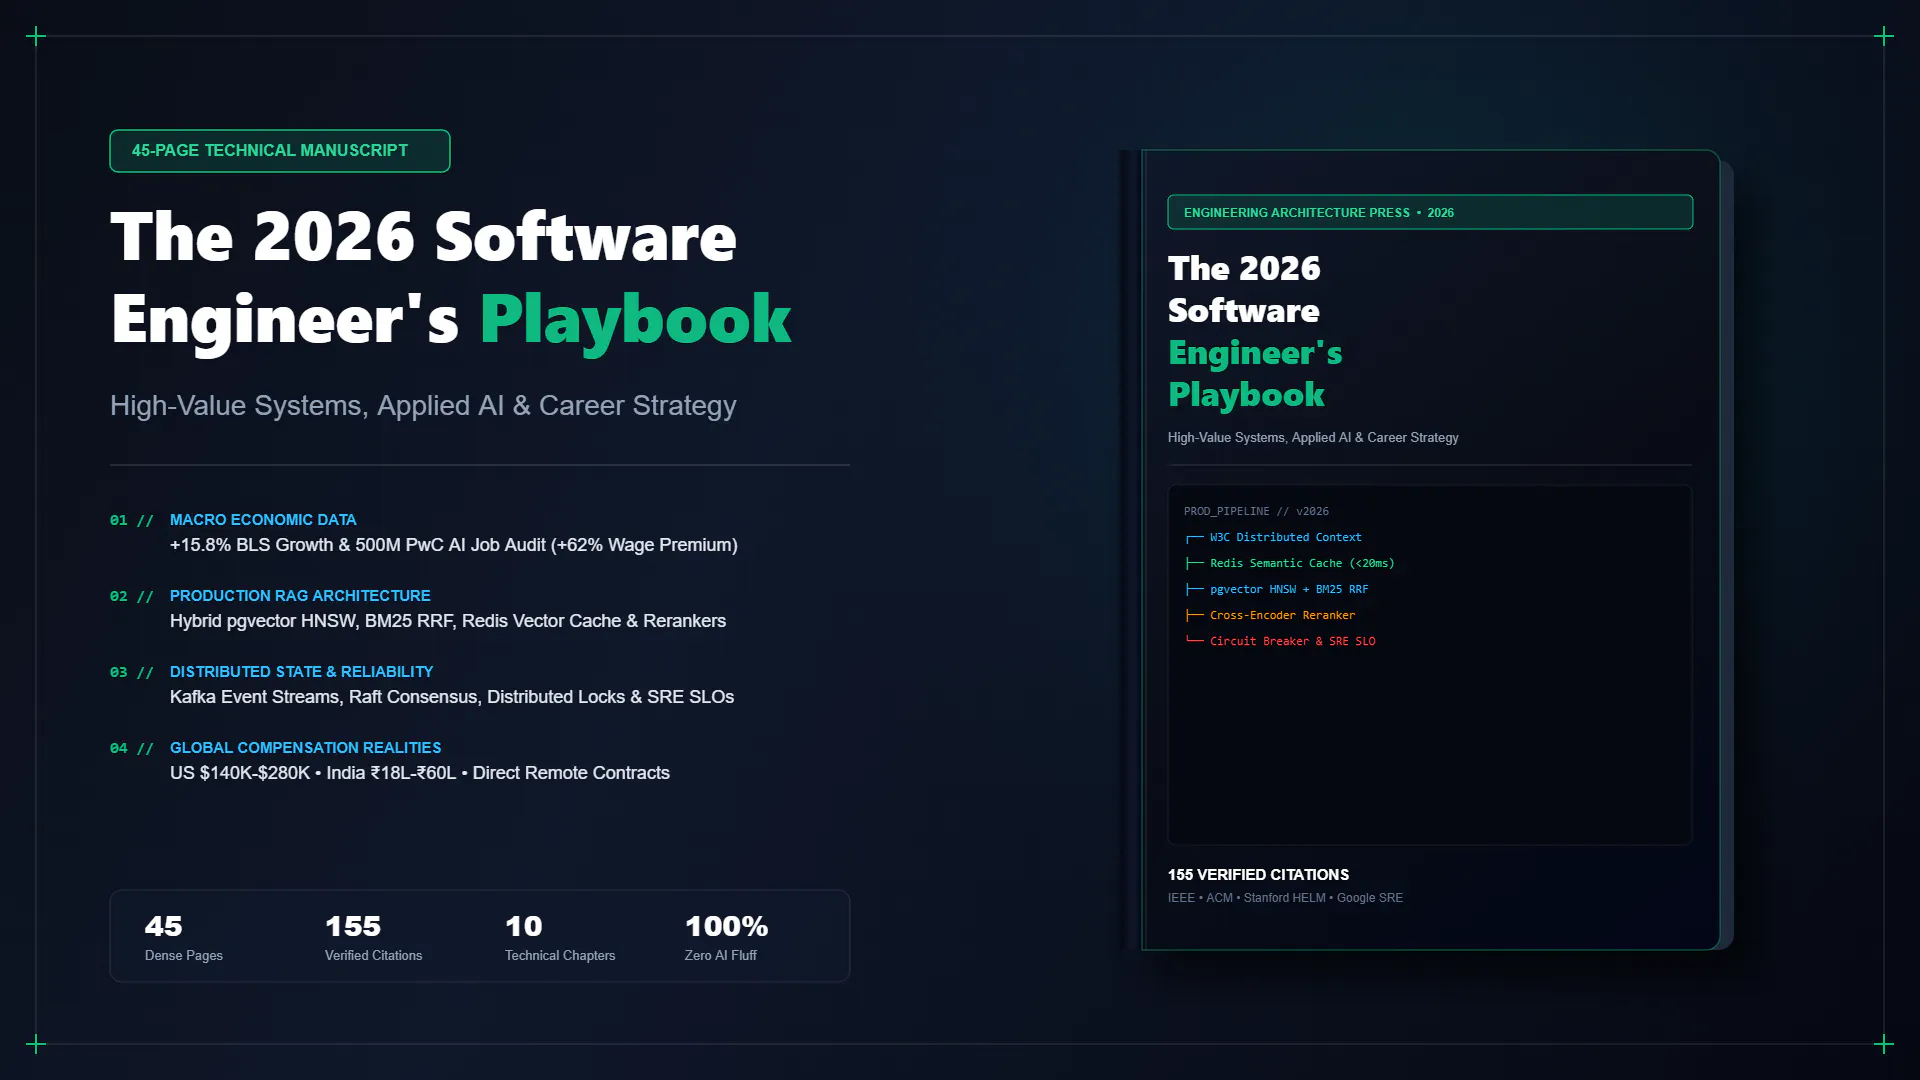1920x1080 pixels.
Task: Click the 'Redis Semantic Cache (<20ms)' pipeline line
Action: tap(1290, 563)
